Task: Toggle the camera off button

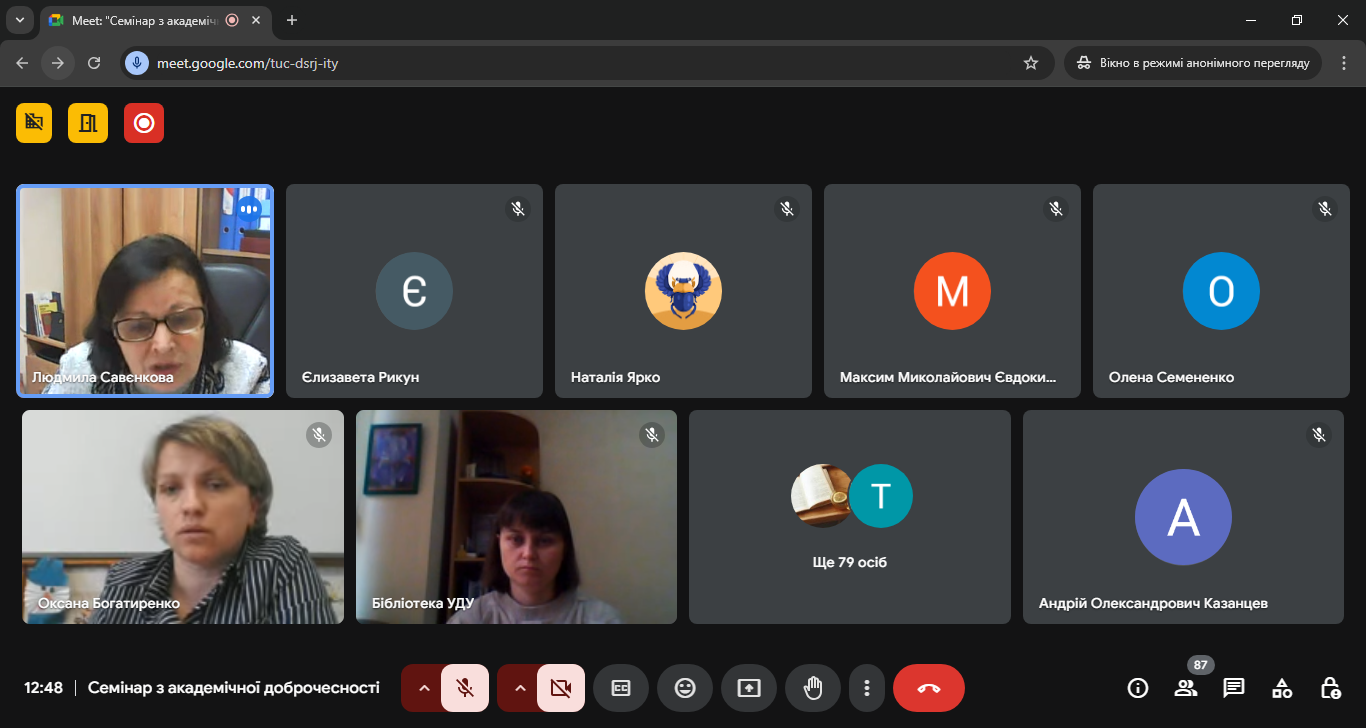Action: click(560, 688)
